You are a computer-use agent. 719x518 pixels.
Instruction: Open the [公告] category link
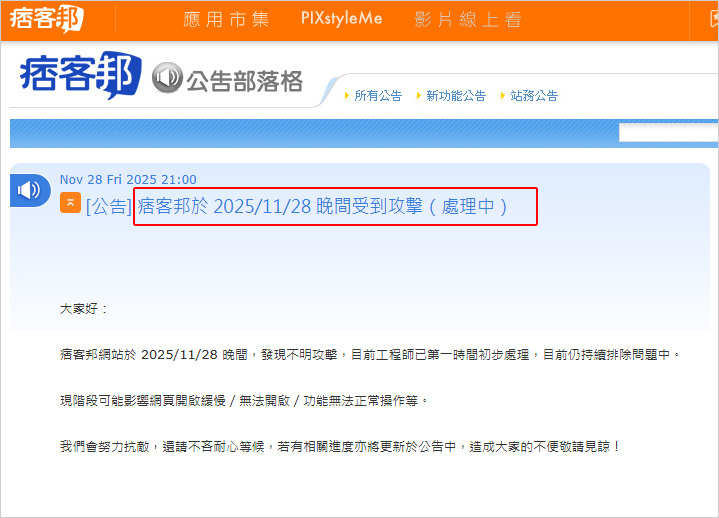[109, 207]
